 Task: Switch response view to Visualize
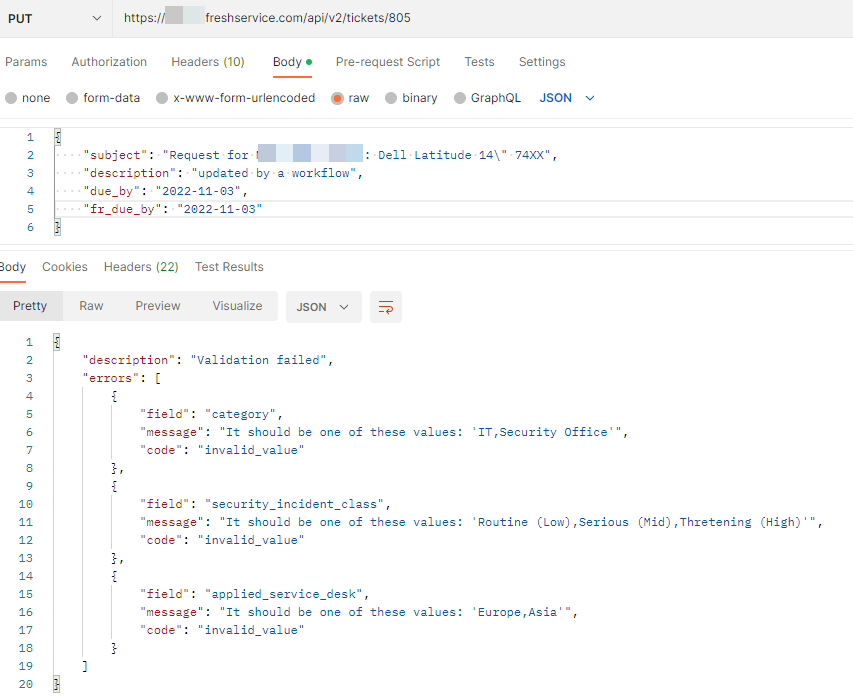click(x=237, y=306)
